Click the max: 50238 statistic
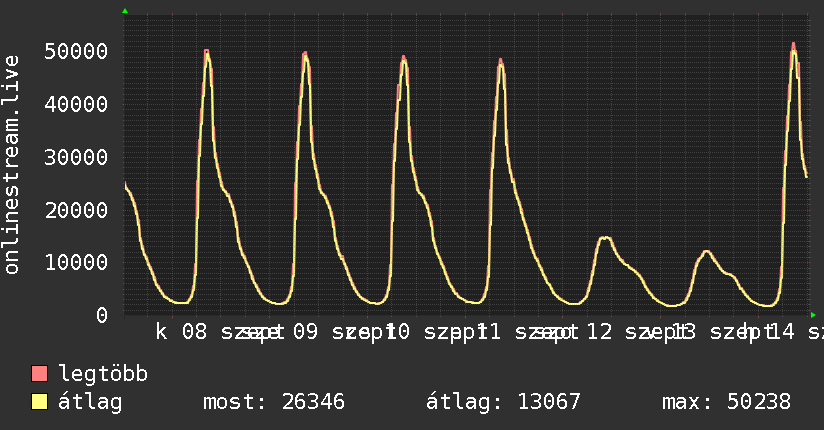The width and height of the screenshot is (824, 430). [726, 402]
